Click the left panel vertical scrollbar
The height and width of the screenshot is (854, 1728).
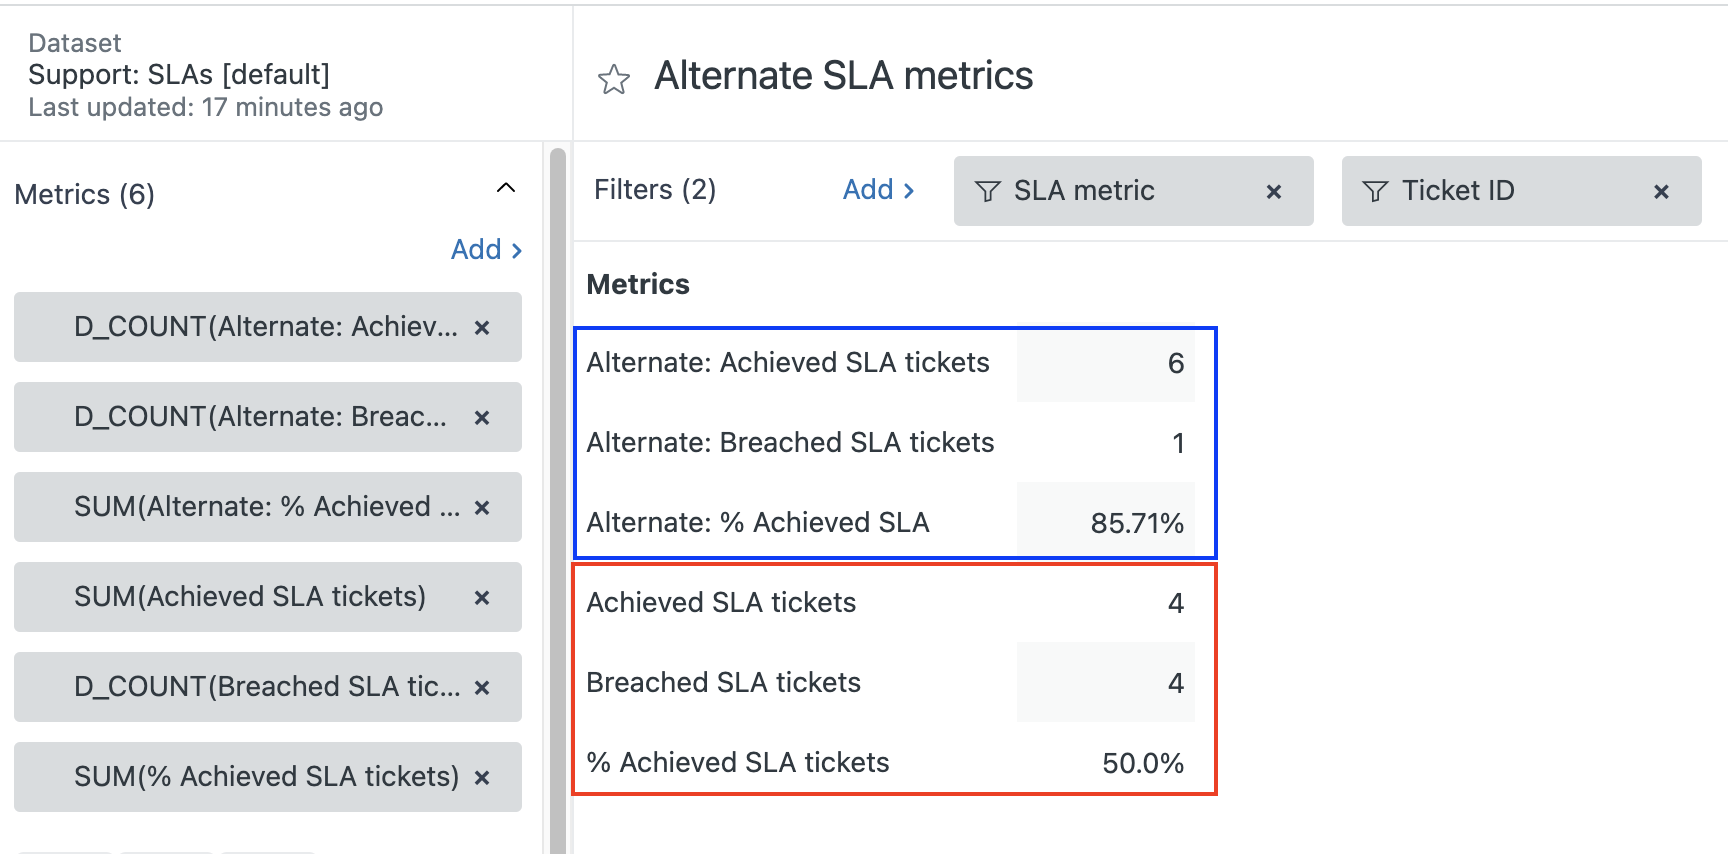(x=557, y=500)
